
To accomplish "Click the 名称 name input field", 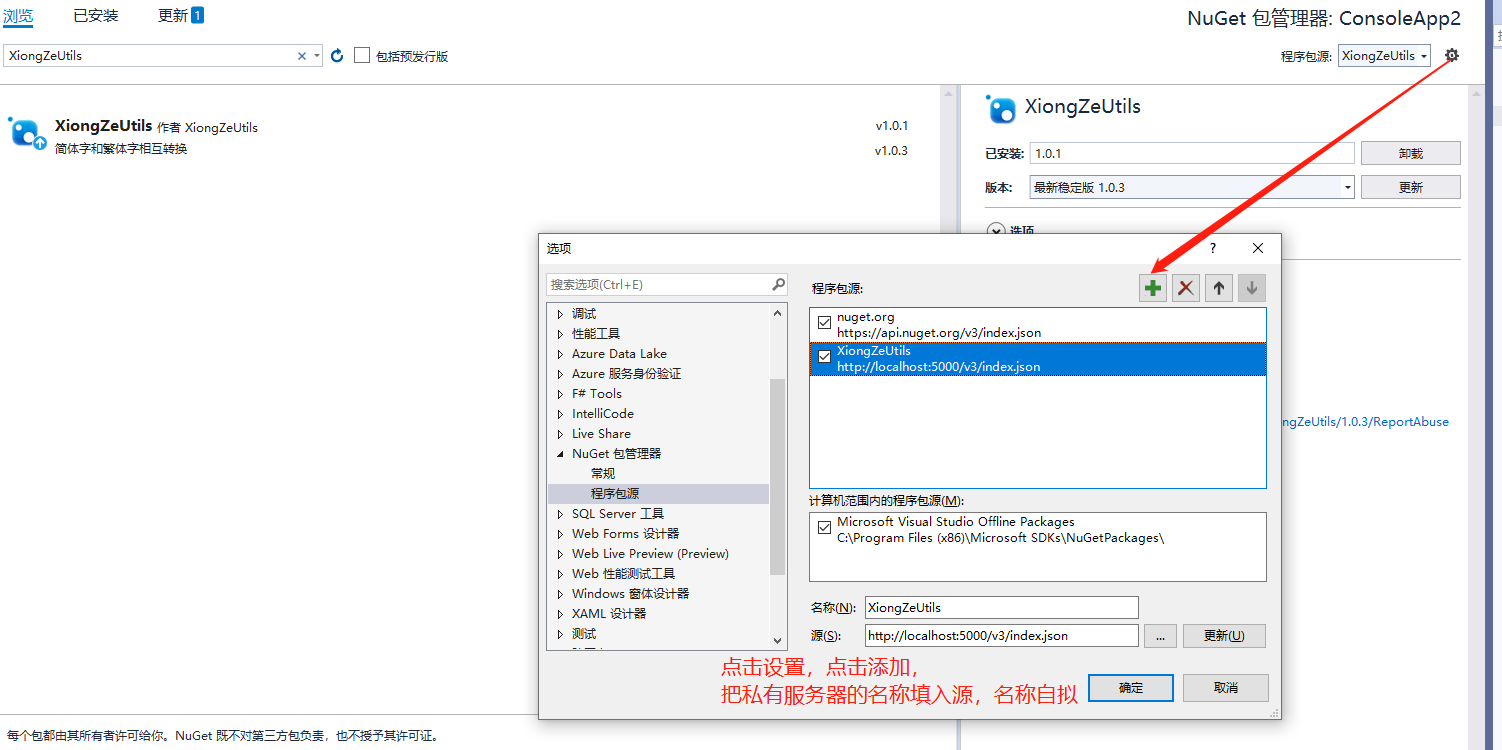I will coord(1001,607).
